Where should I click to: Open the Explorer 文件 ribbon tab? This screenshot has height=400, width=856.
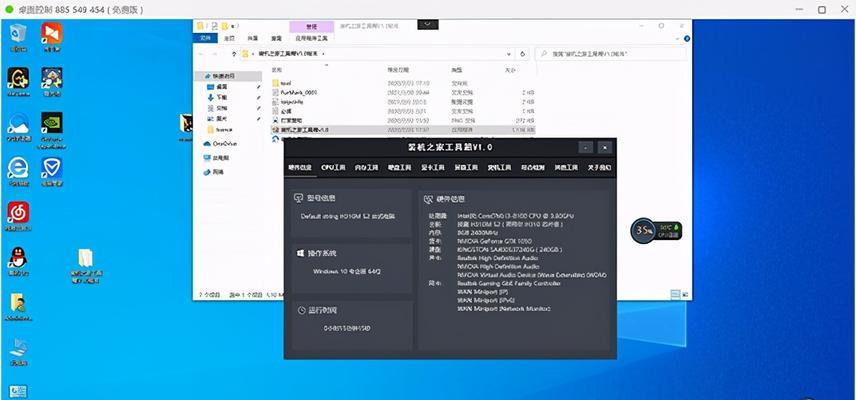tap(205, 38)
